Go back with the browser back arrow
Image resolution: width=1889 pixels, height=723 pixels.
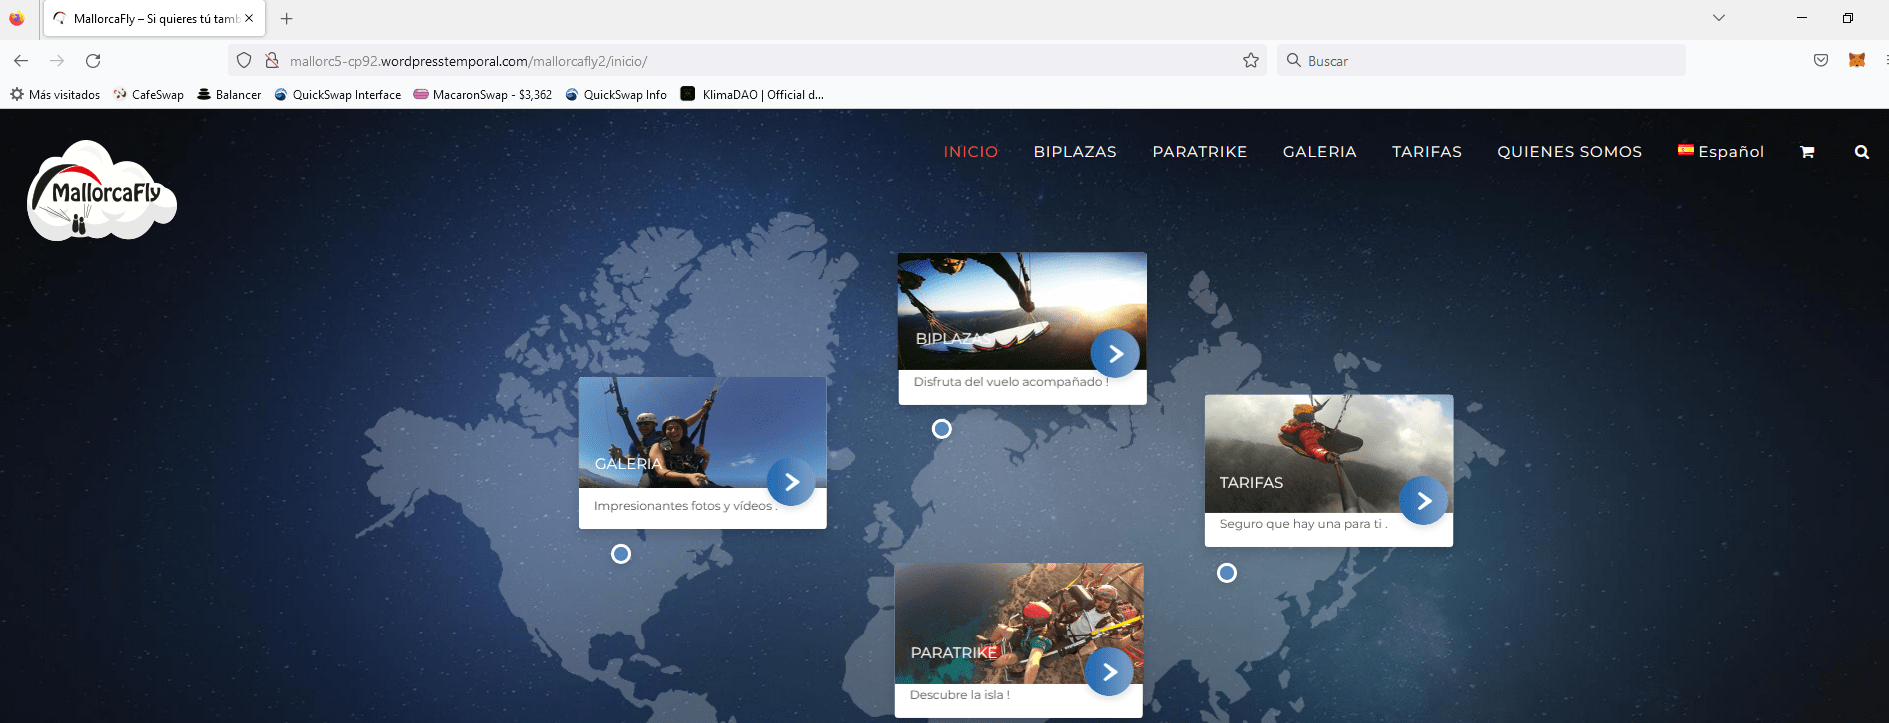click(x=21, y=61)
